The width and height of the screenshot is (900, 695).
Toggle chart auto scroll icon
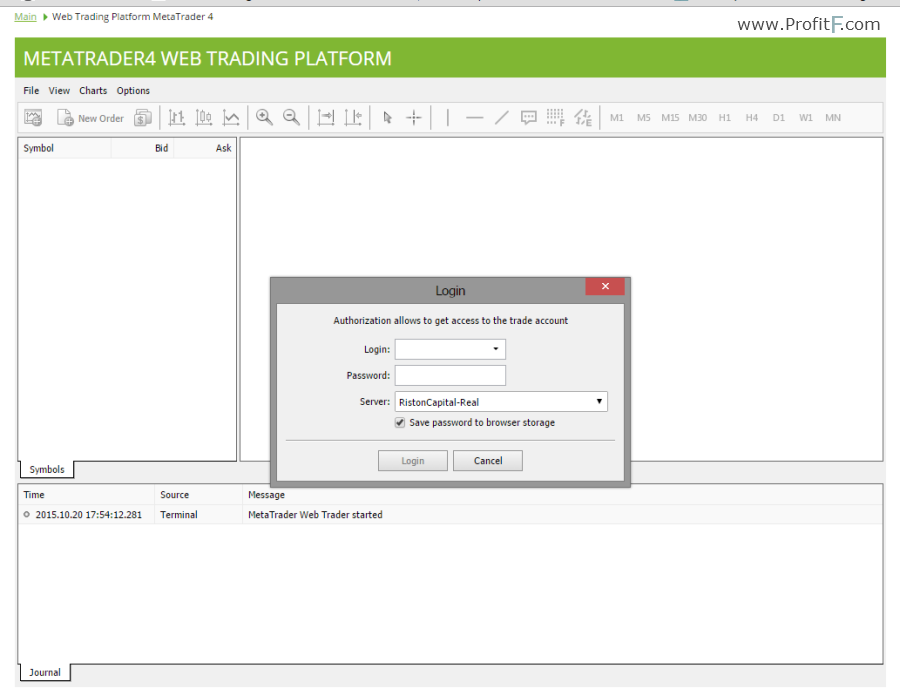coord(325,118)
